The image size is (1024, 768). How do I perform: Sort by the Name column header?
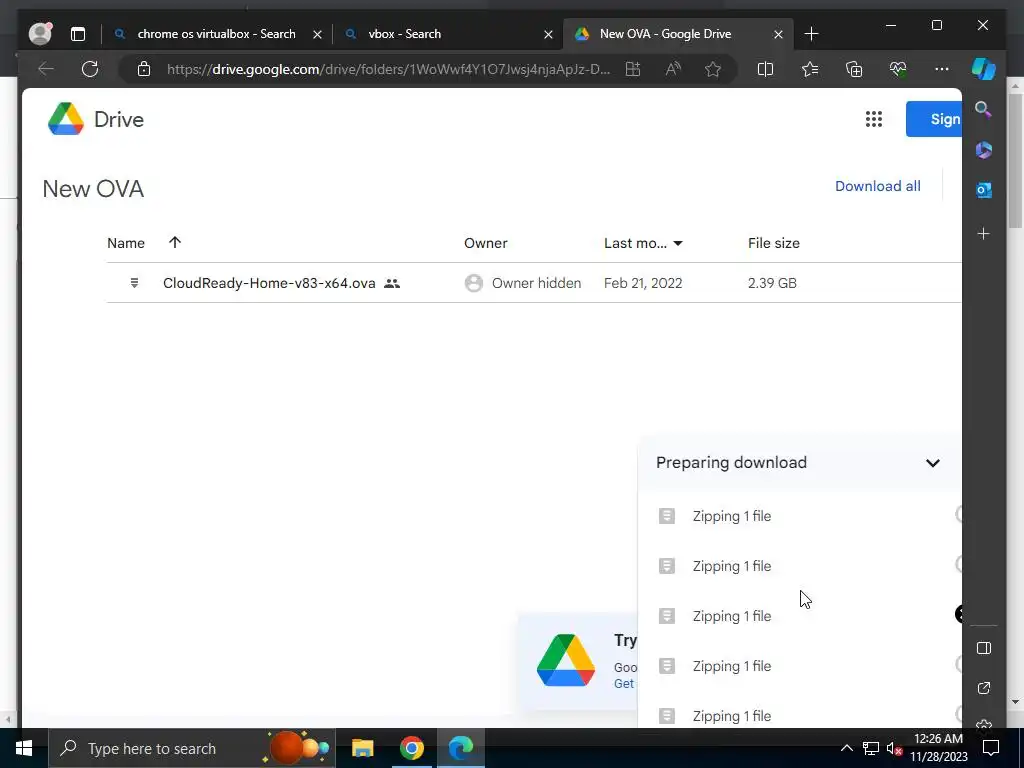point(126,243)
